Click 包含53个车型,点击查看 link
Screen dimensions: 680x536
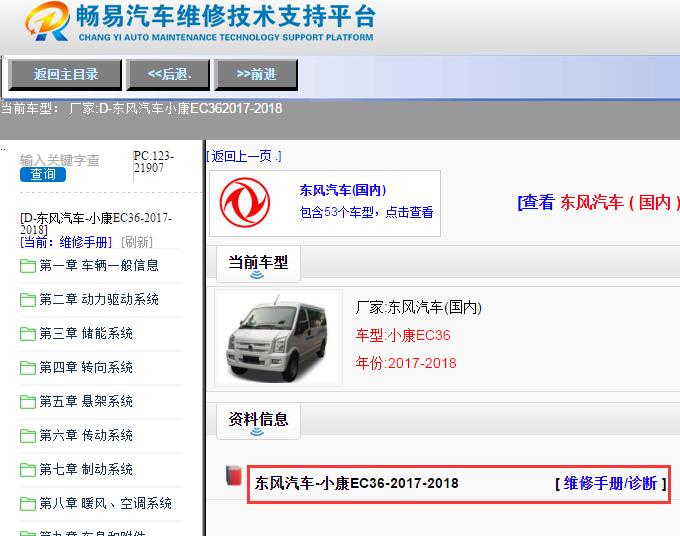pyautogui.click(x=366, y=212)
